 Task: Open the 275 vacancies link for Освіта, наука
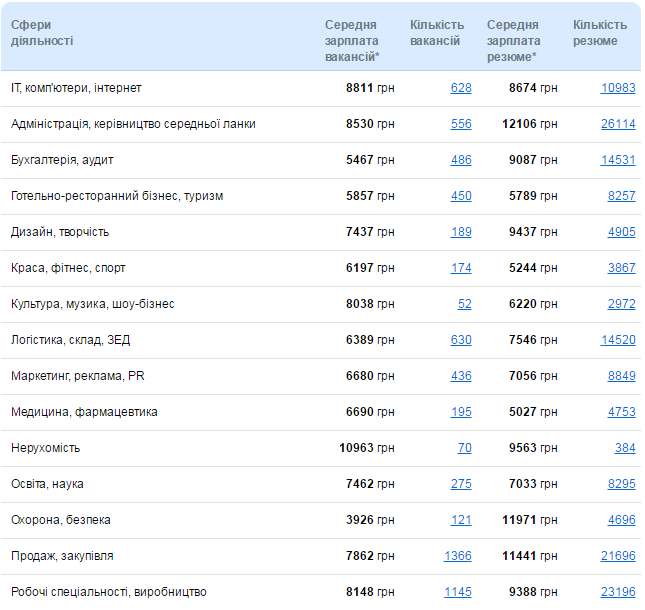pyautogui.click(x=461, y=484)
